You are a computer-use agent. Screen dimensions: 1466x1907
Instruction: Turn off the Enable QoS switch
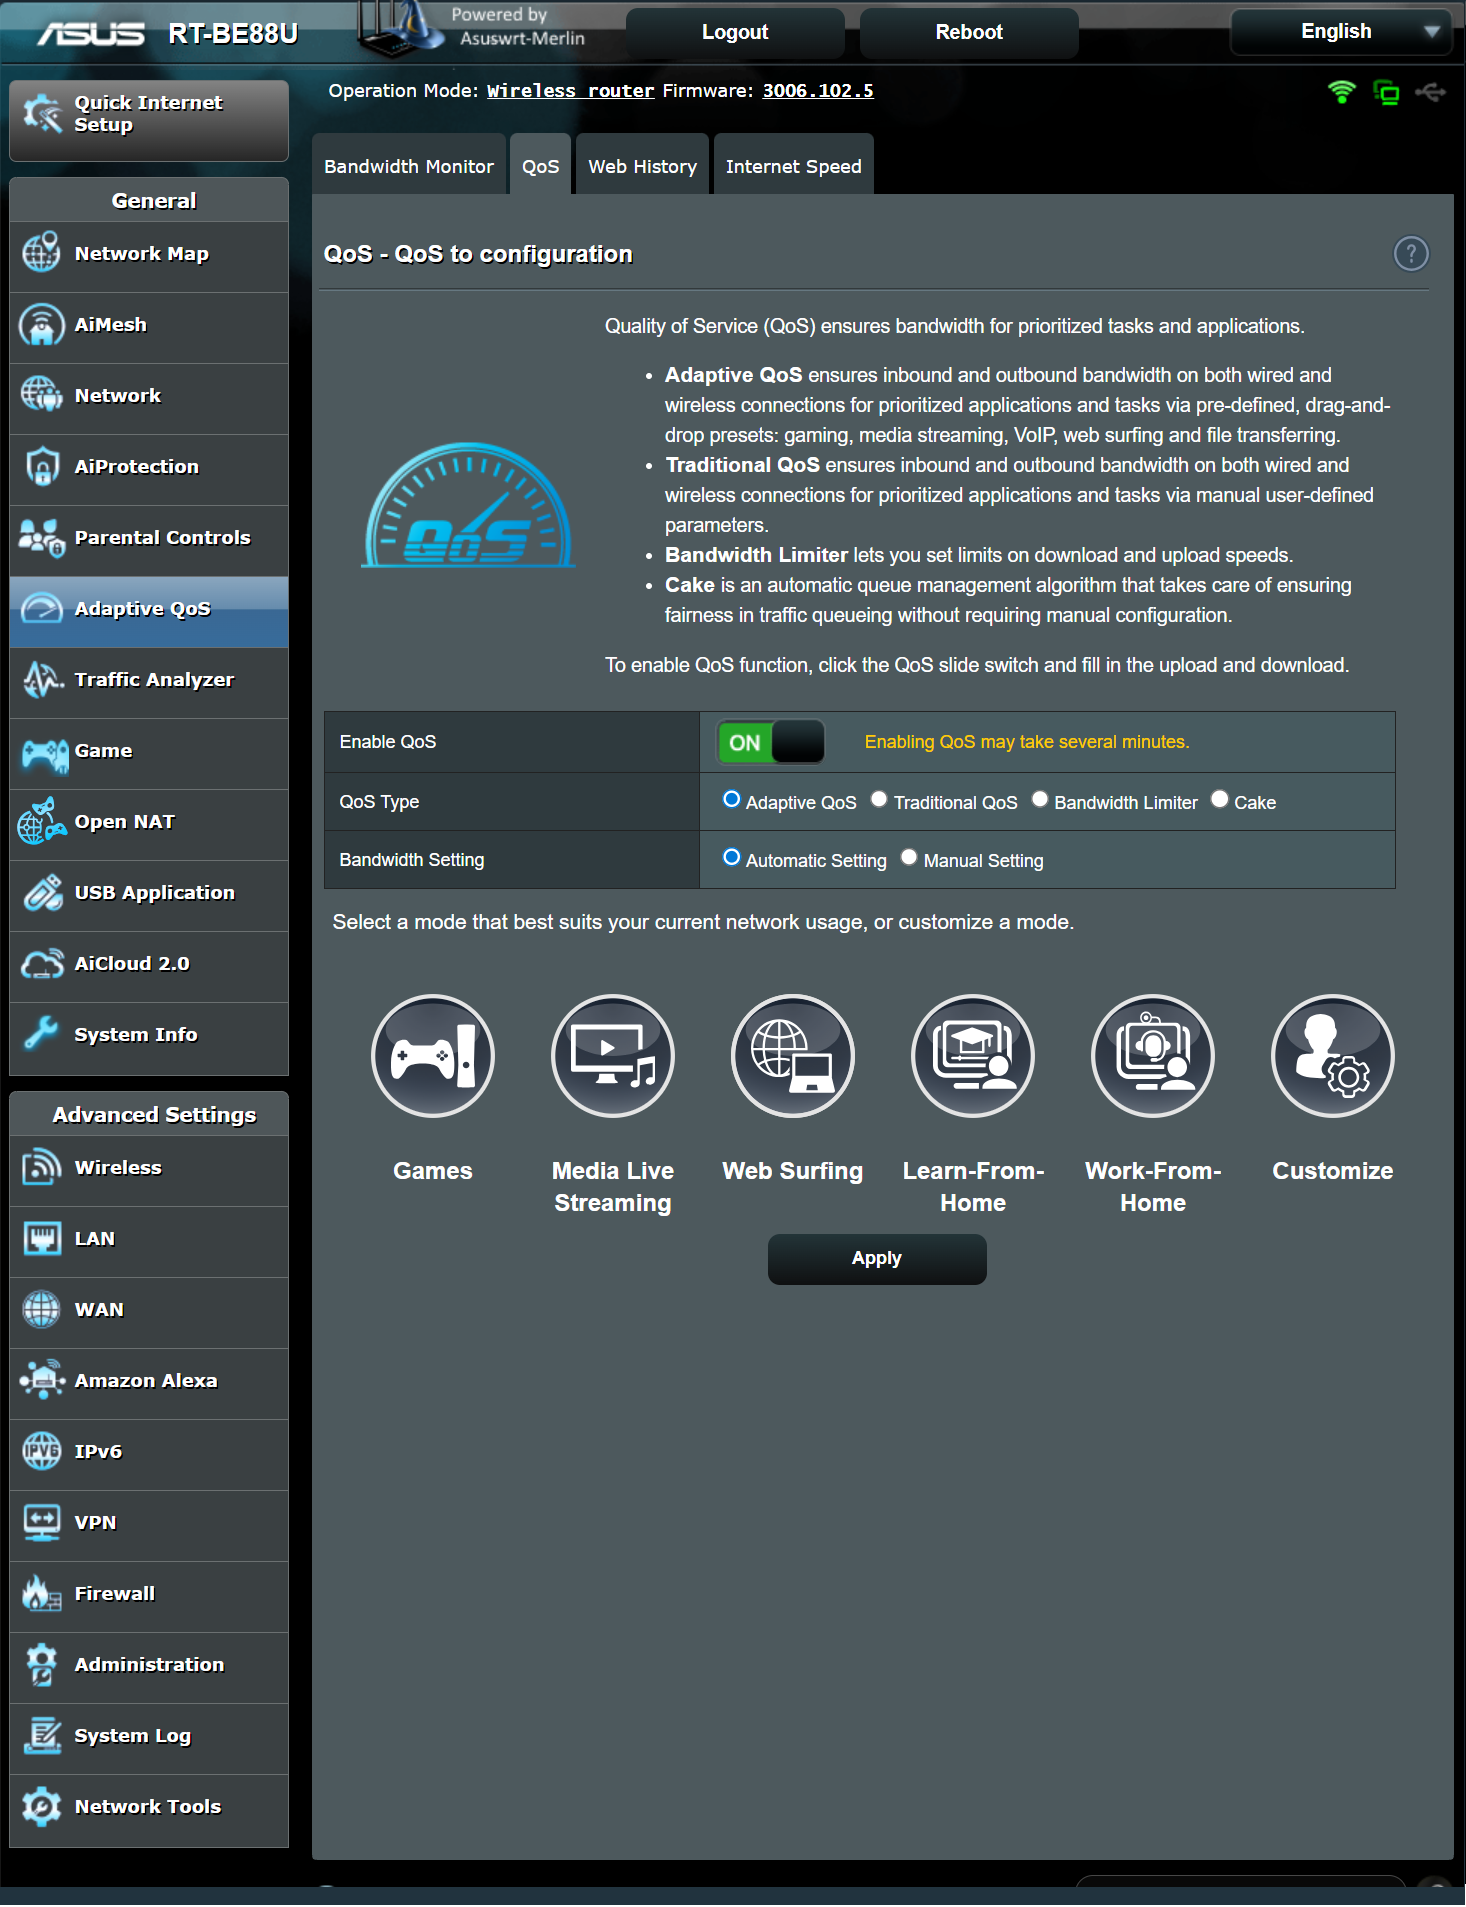(x=770, y=742)
